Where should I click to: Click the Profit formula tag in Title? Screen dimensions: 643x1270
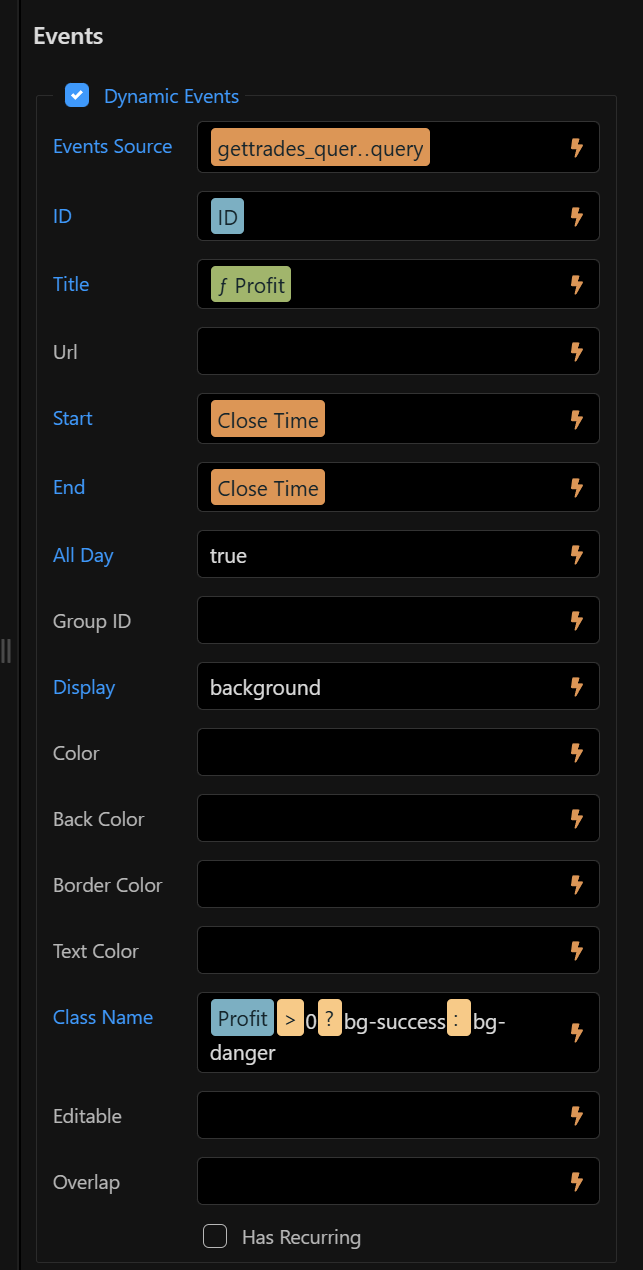251,285
